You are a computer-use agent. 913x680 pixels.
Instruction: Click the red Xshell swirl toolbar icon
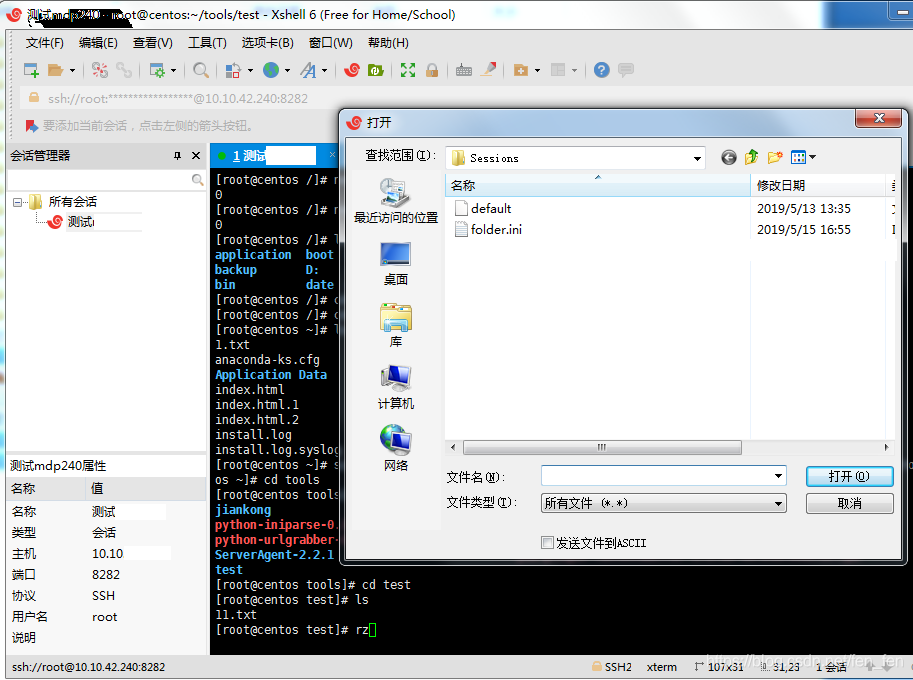click(352, 70)
